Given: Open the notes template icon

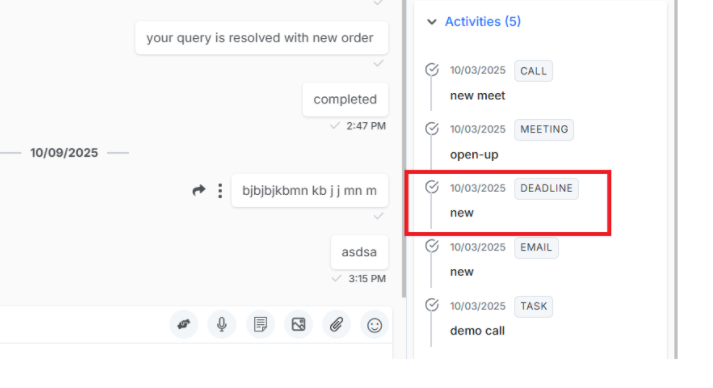Looking at the screenshot, I should [260, 324].
